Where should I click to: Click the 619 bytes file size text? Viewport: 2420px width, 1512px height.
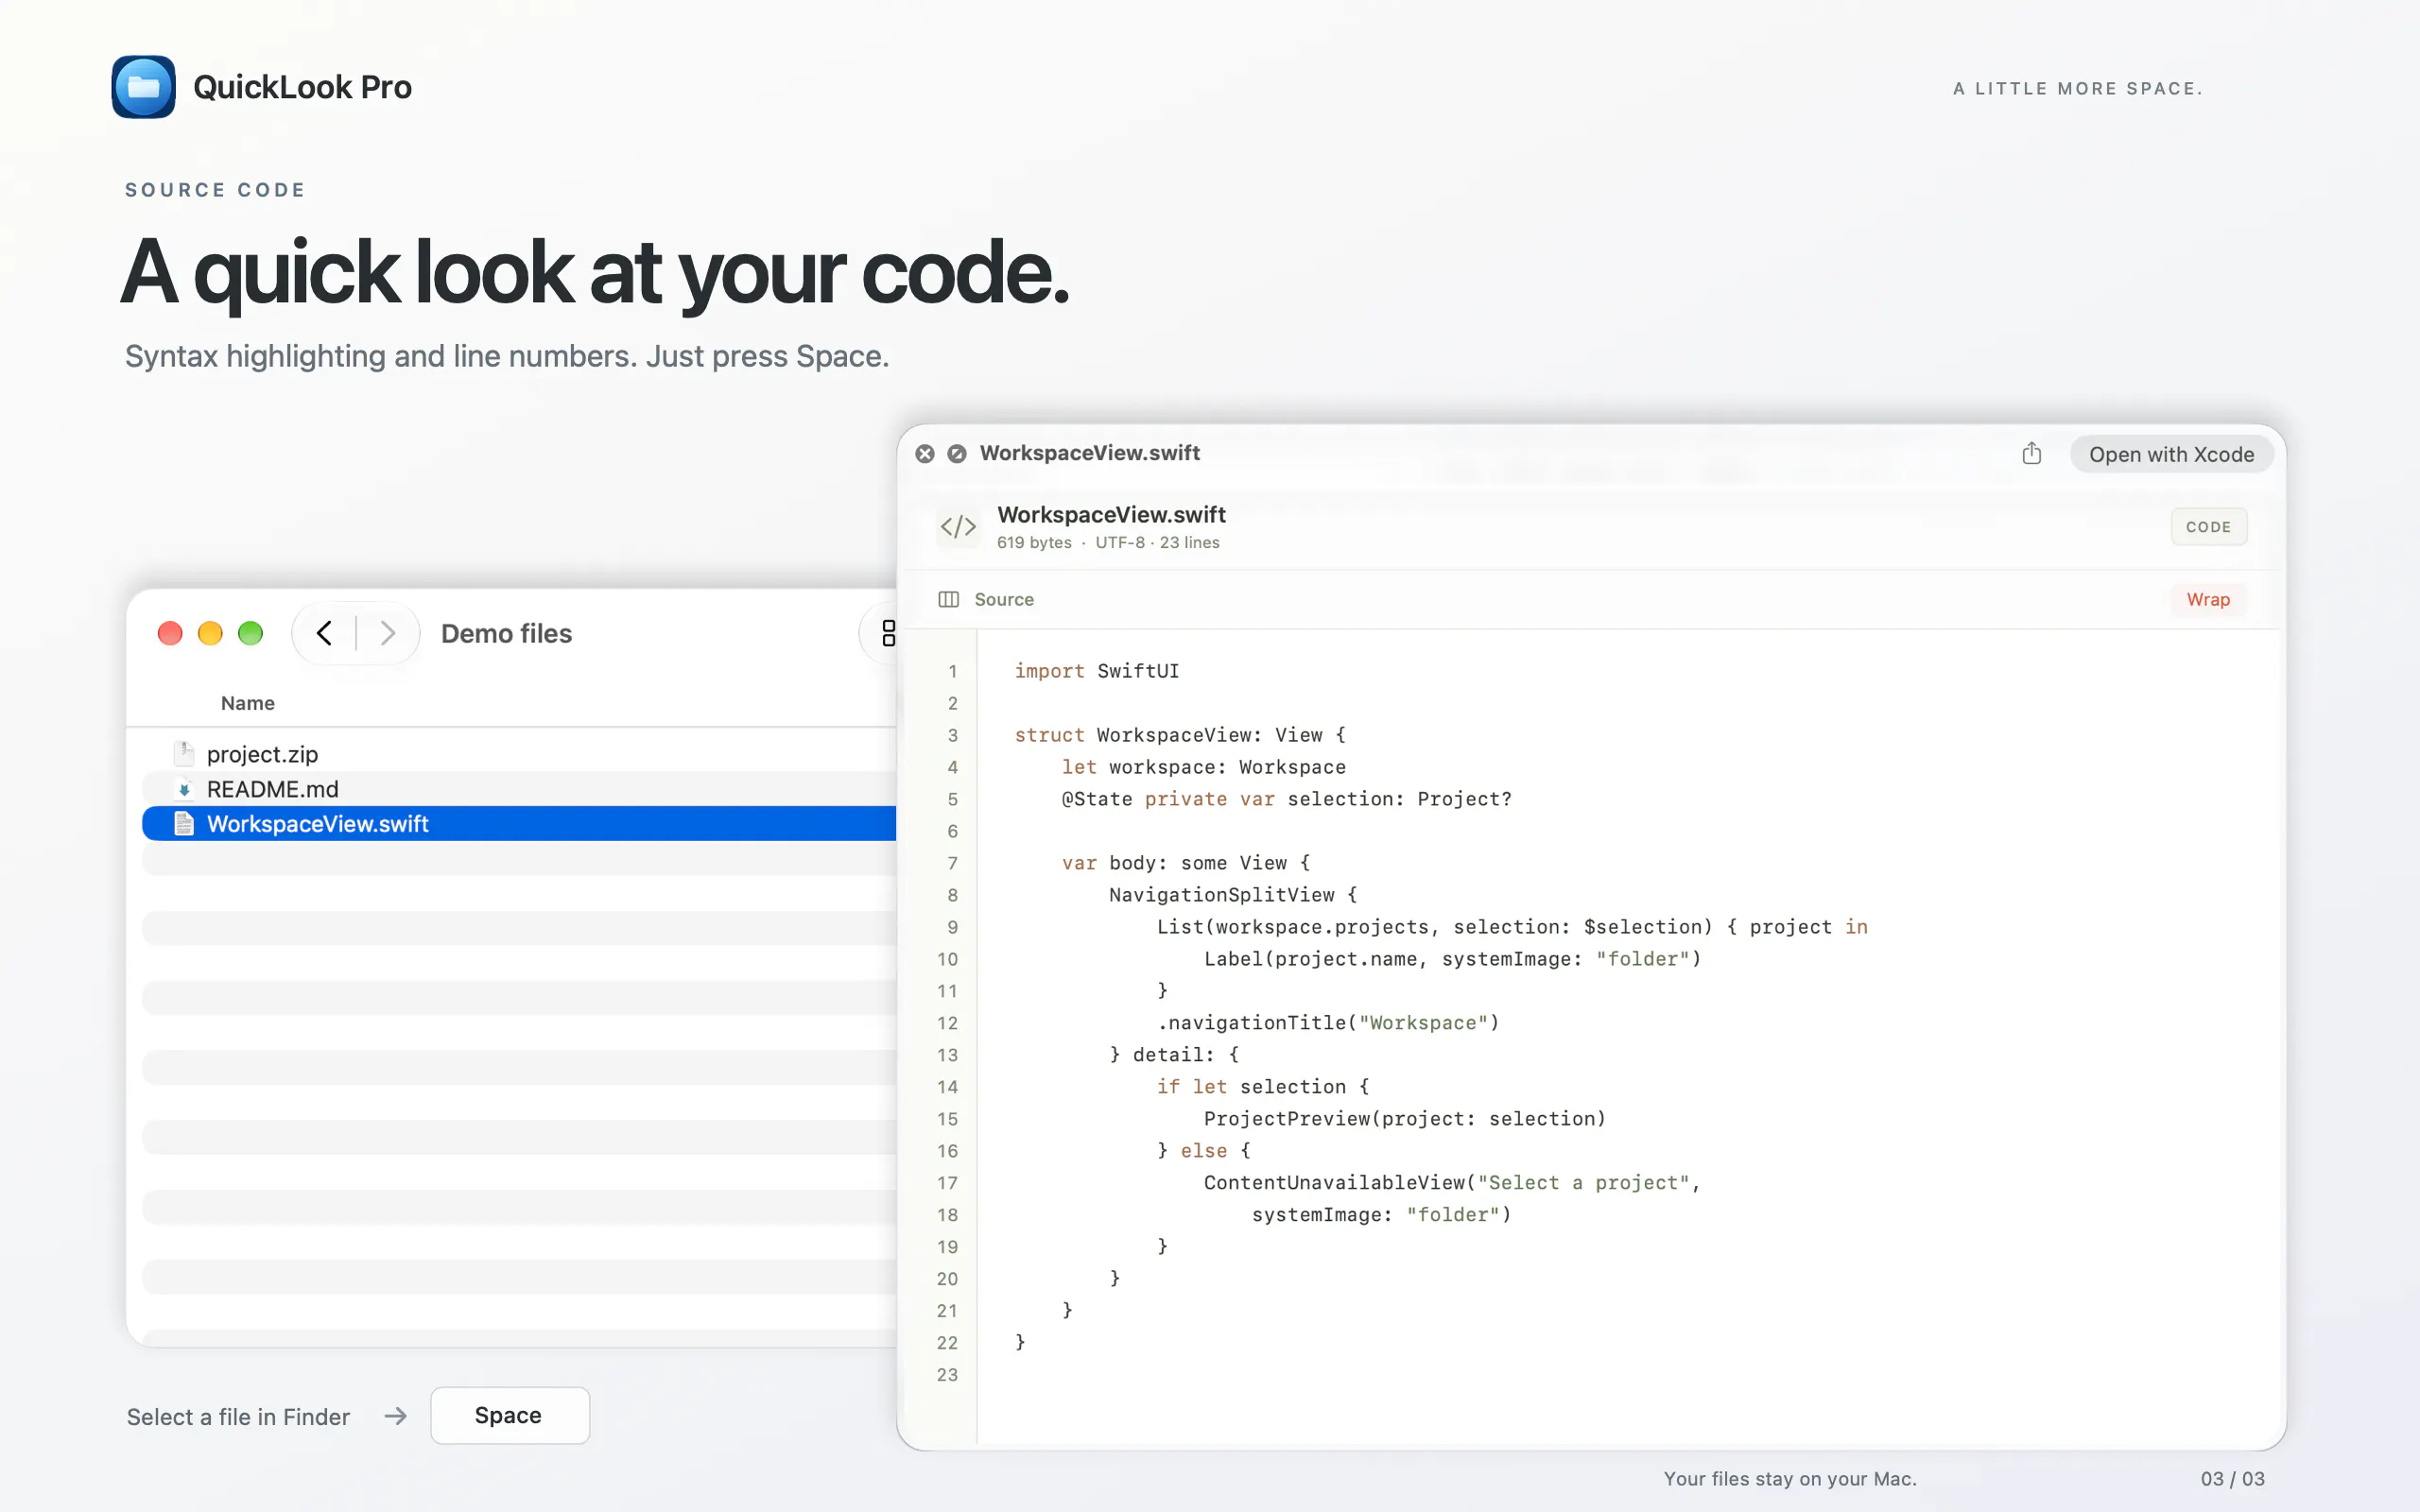click(x=1034, y=542)
